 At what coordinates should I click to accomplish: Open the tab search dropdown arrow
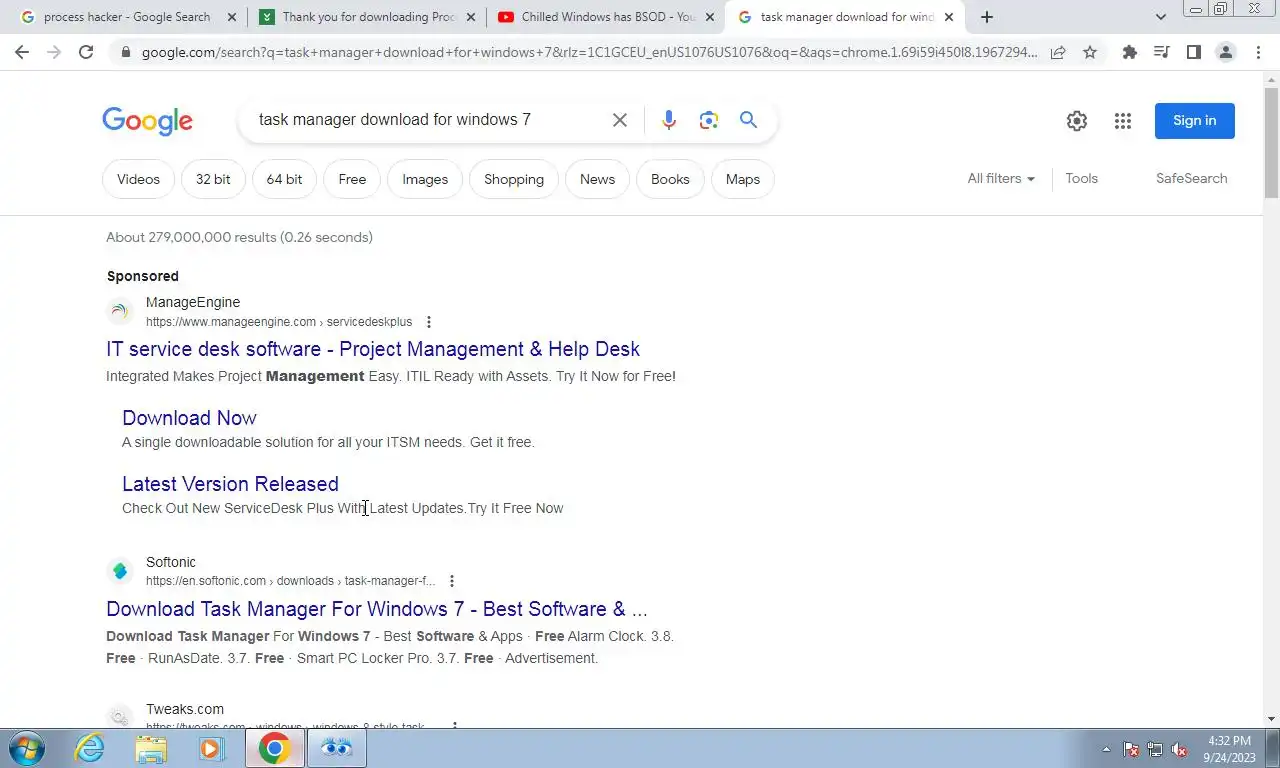click(1160, 17)
